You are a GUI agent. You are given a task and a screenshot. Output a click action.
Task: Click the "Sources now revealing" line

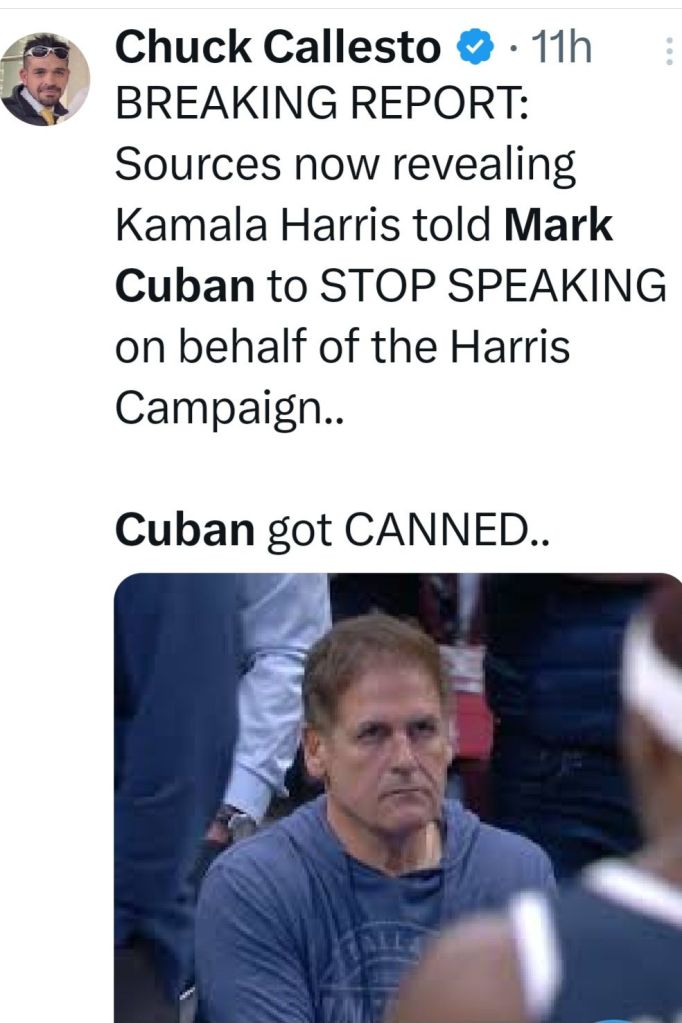click(x=345, y=166)
